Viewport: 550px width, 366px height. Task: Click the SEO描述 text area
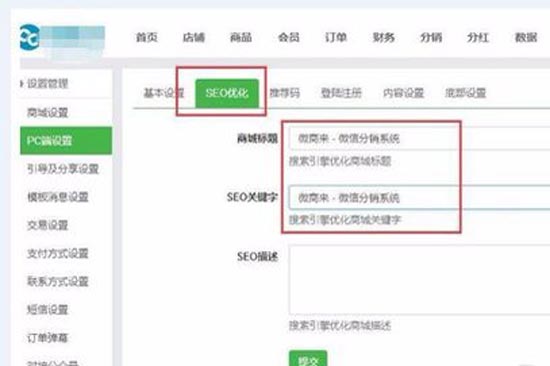point(420,280)
